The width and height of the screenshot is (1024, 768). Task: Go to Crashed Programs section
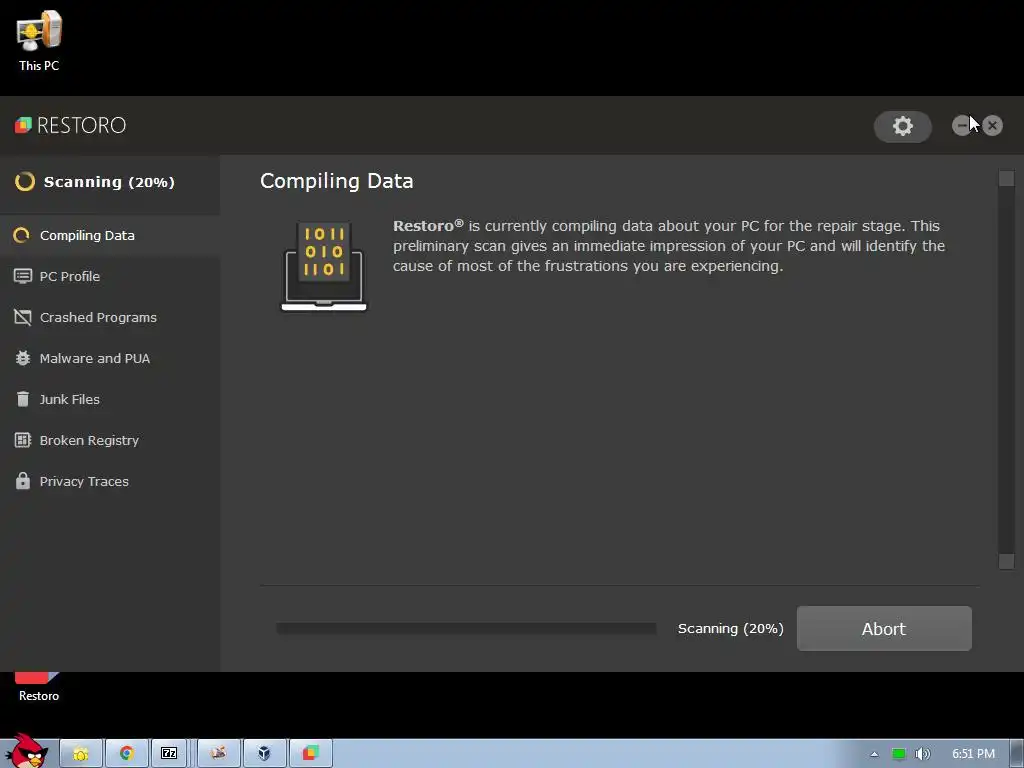pos(110,317)
